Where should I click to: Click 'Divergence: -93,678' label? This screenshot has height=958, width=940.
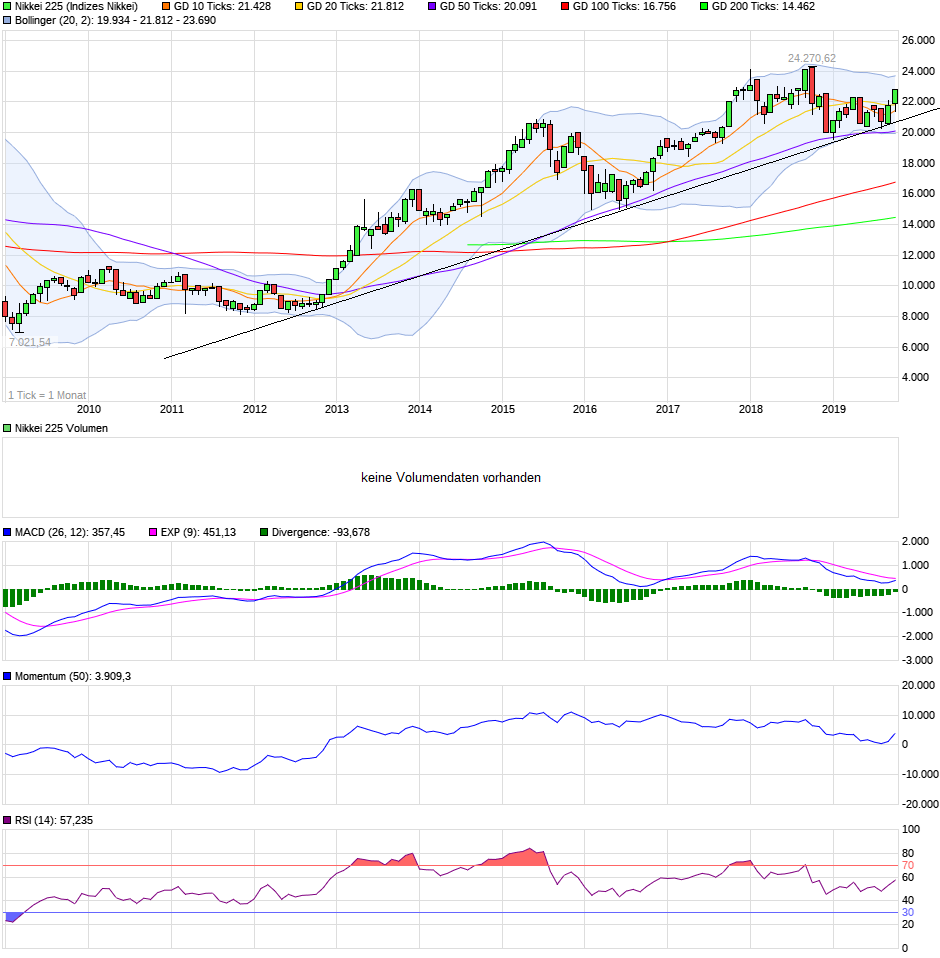point(321,532)
